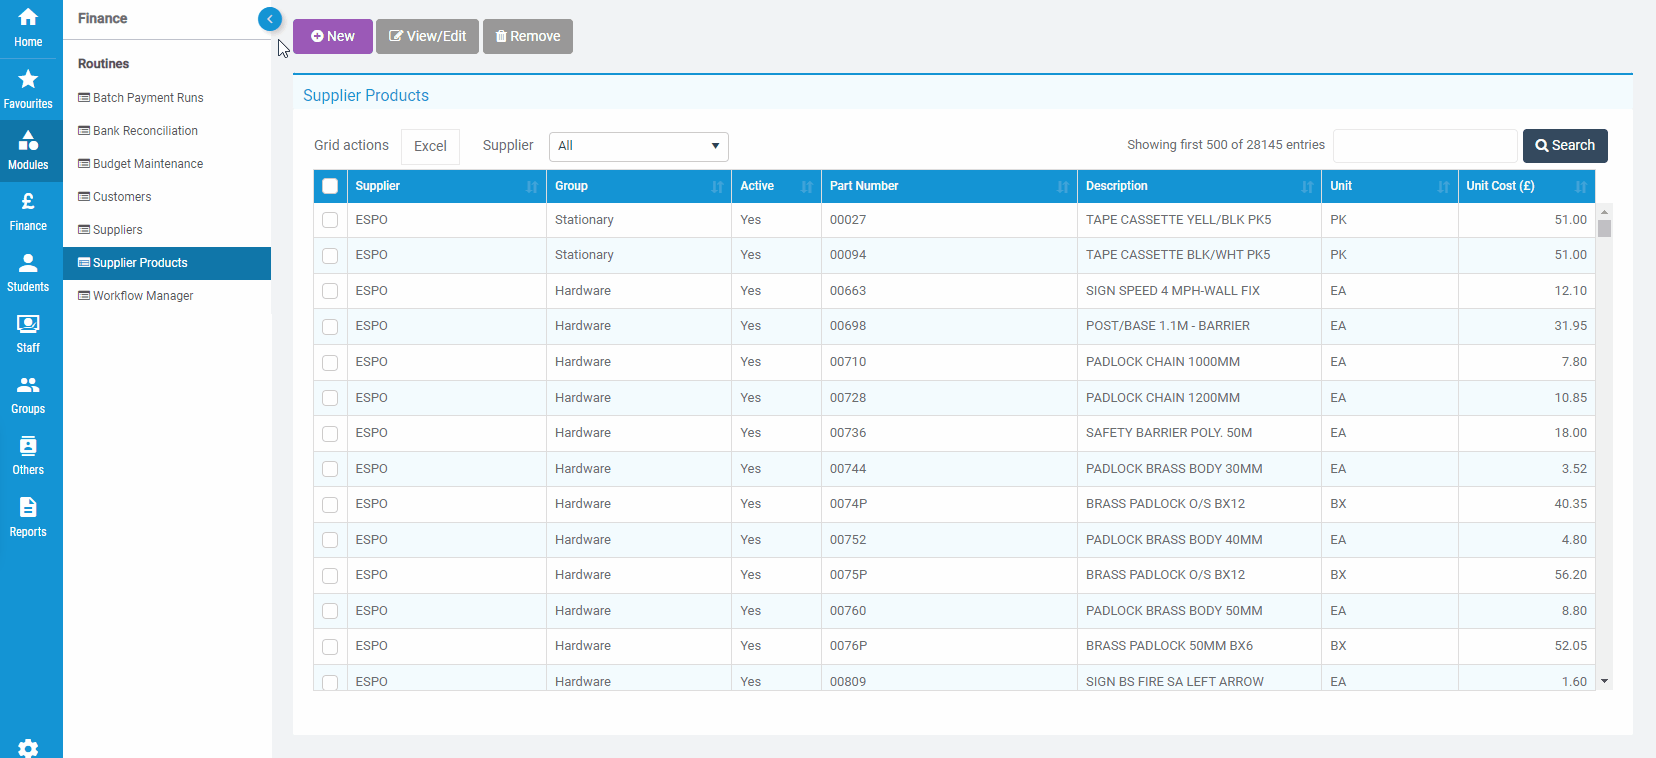The image size is (1656, 758).
Task: Tick checkbox for part 00094
Action: (330, 256)
